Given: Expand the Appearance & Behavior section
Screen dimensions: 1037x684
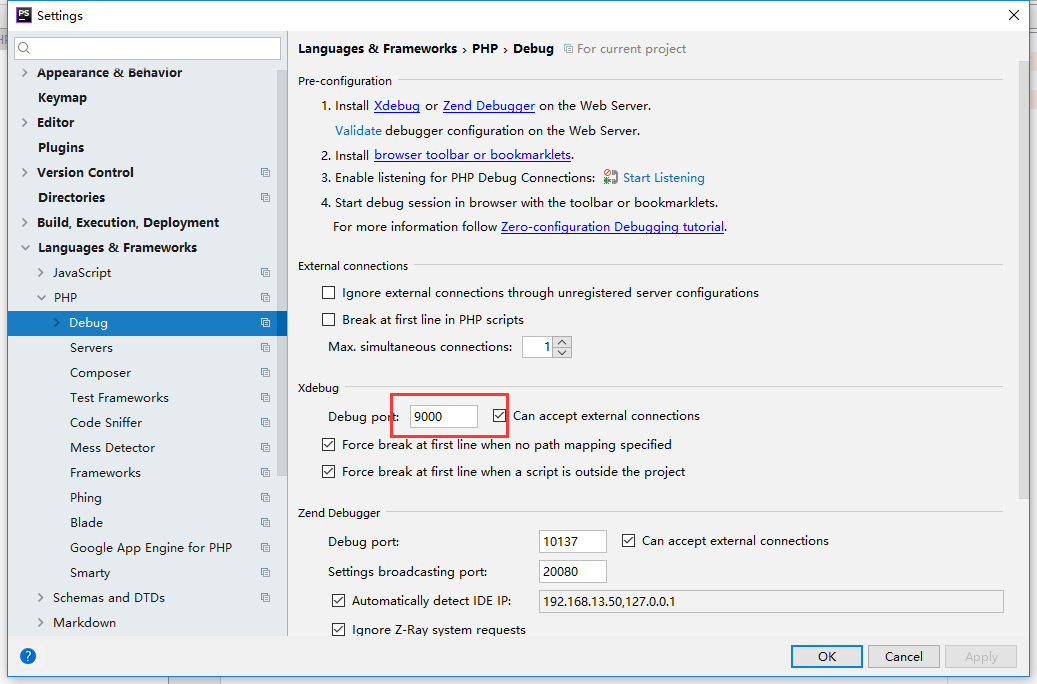Looking at the screenshot, I should coord(25,73).
